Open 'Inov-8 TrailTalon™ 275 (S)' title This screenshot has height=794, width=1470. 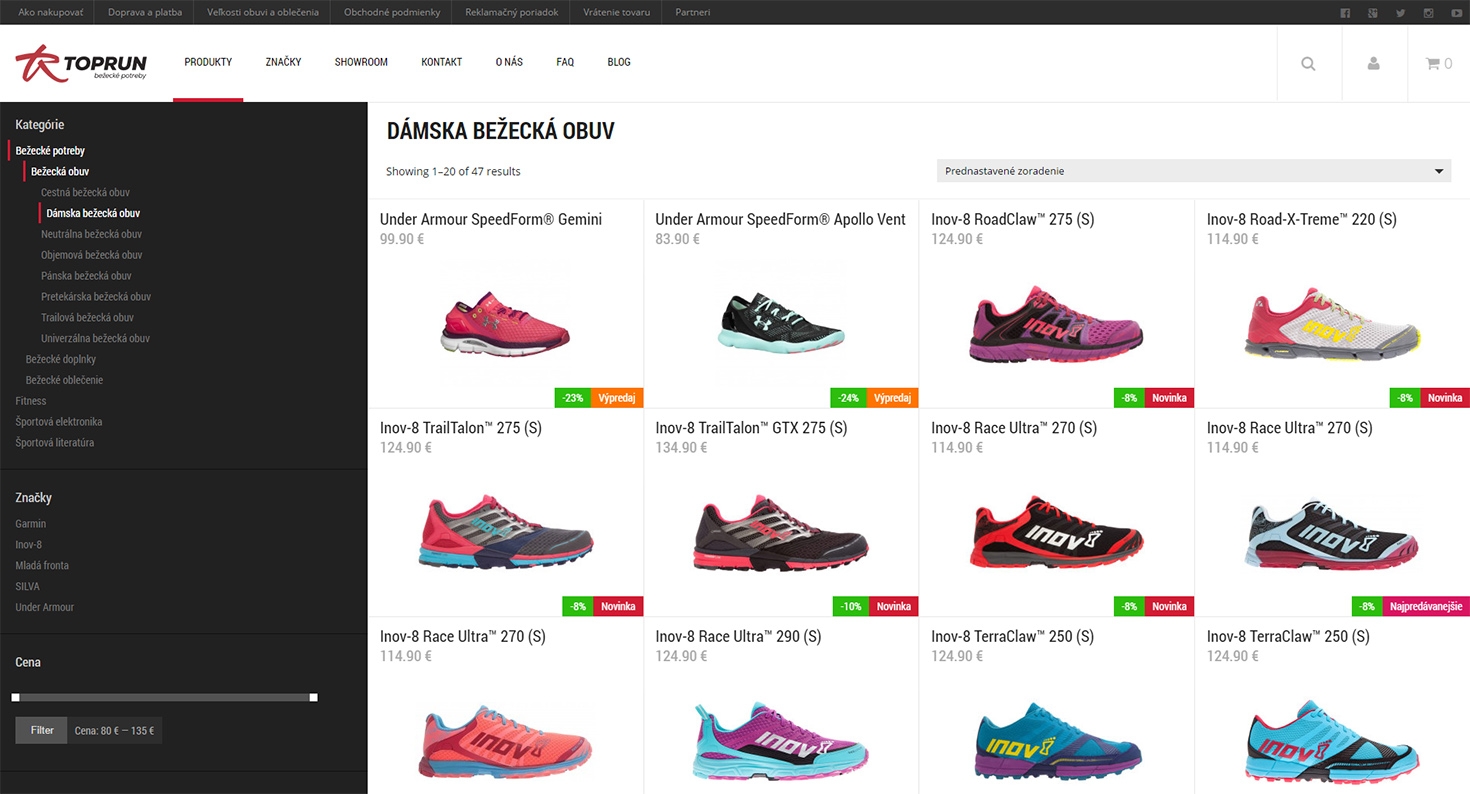click(x=461, y=428)
